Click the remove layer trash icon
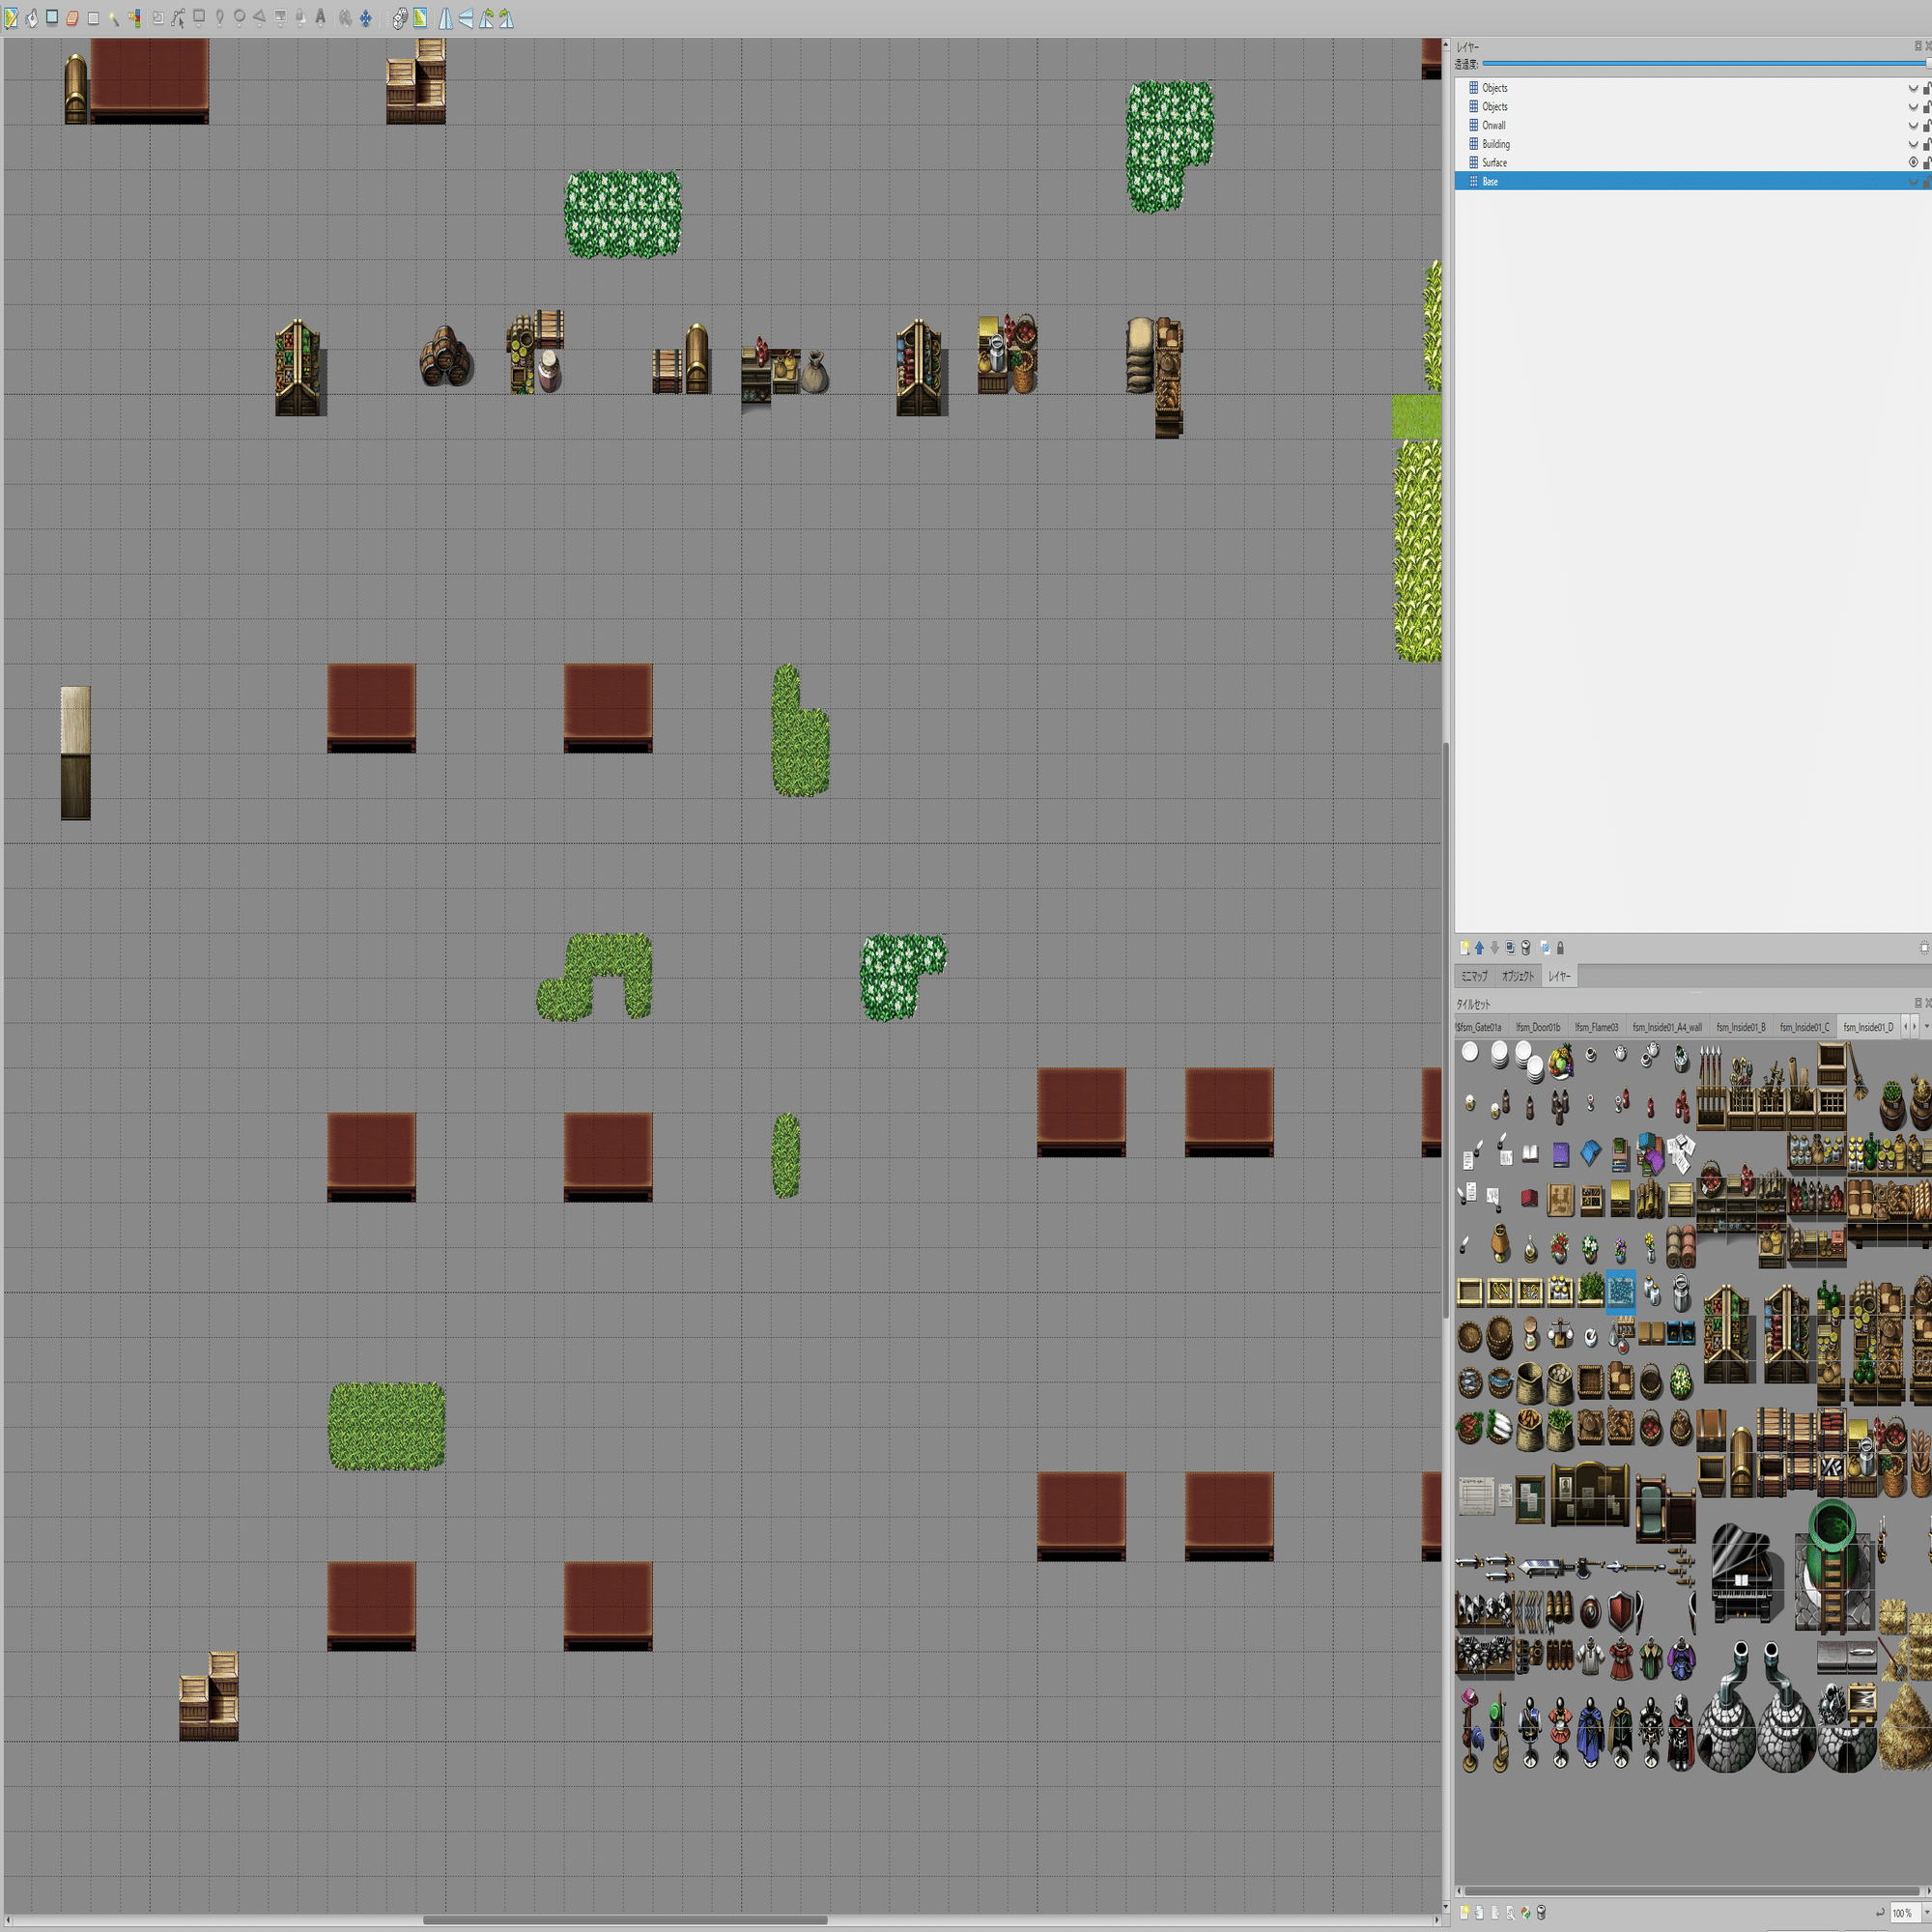 (1525, 948)
